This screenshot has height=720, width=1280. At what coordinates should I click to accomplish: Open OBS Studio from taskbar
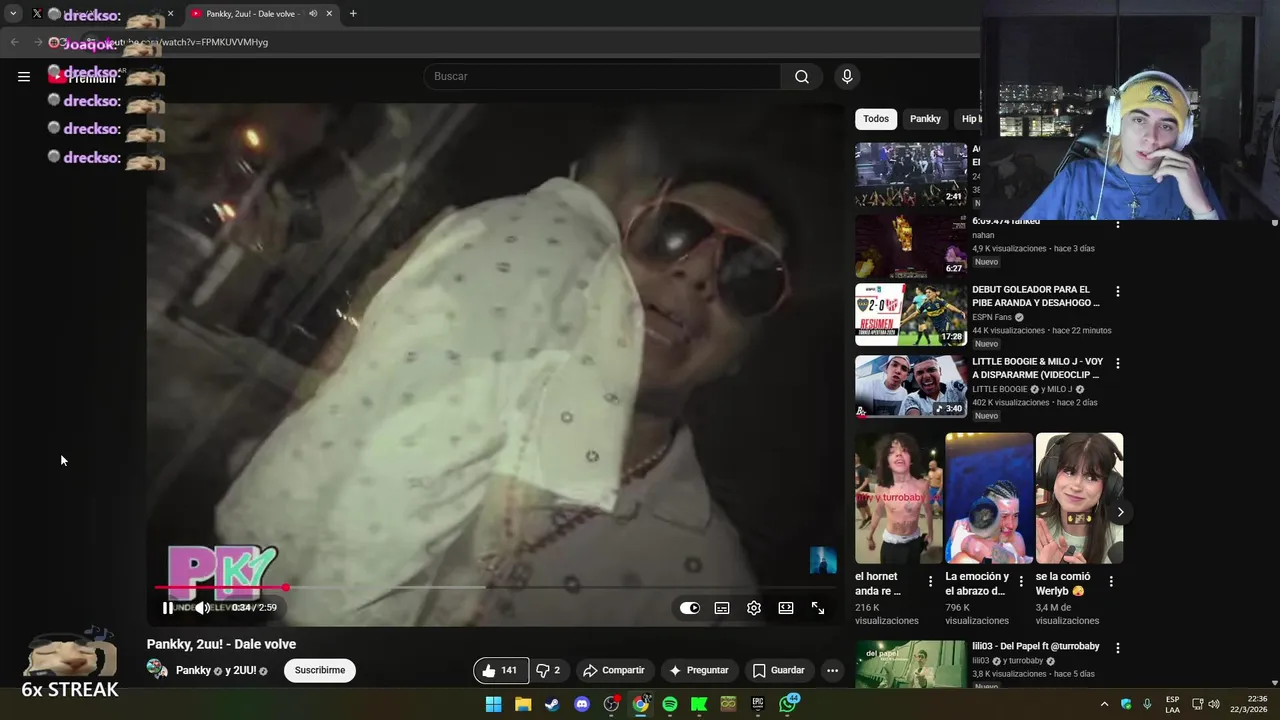611,704
